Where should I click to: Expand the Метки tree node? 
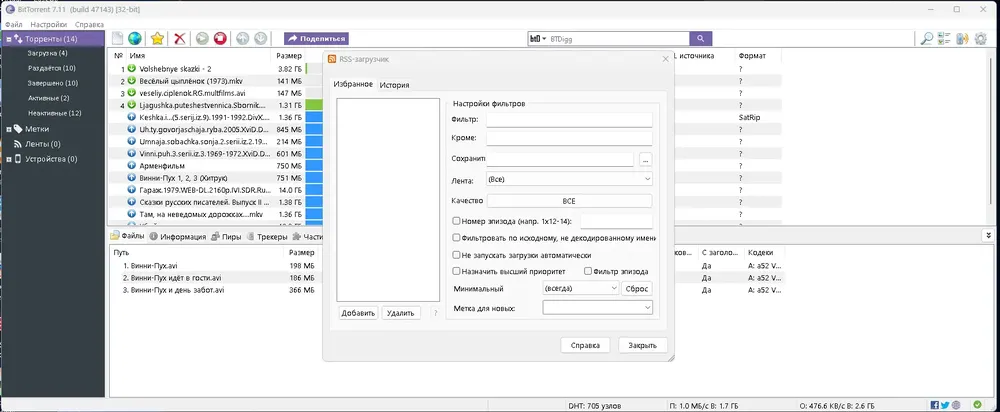9,129
